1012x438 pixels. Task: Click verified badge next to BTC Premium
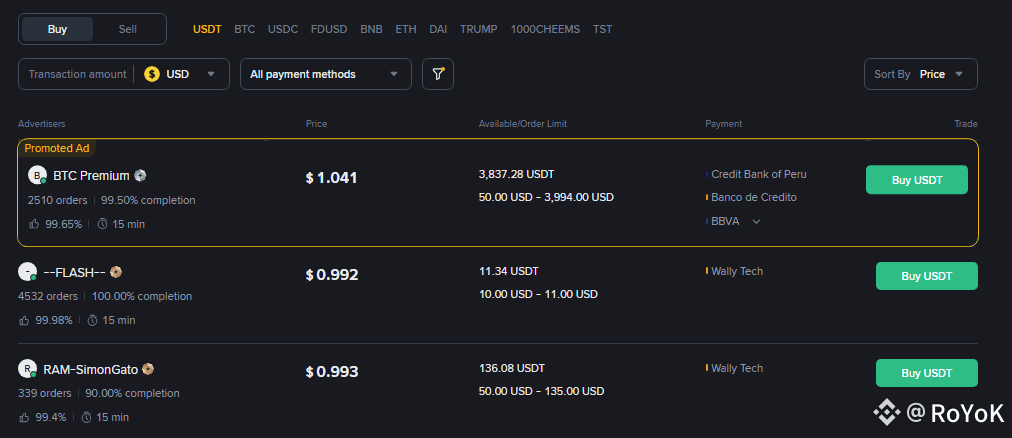141,176
